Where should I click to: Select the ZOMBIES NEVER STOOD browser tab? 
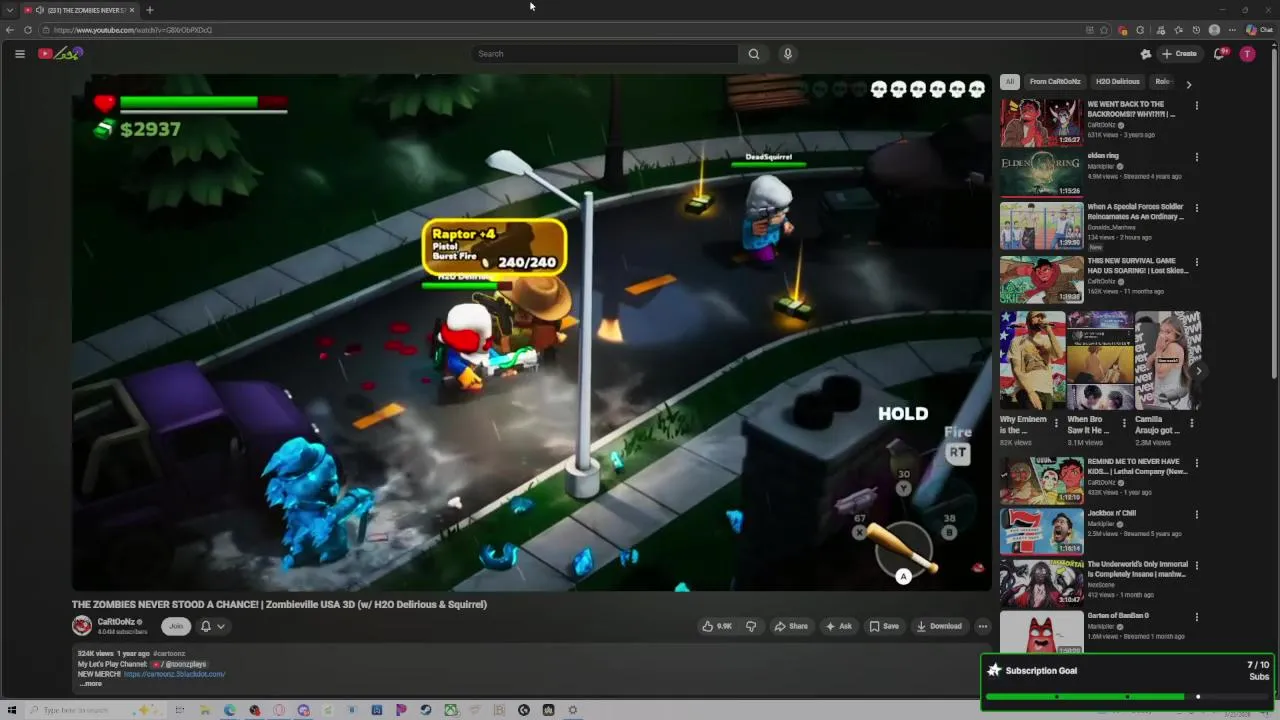coord(80,10)
